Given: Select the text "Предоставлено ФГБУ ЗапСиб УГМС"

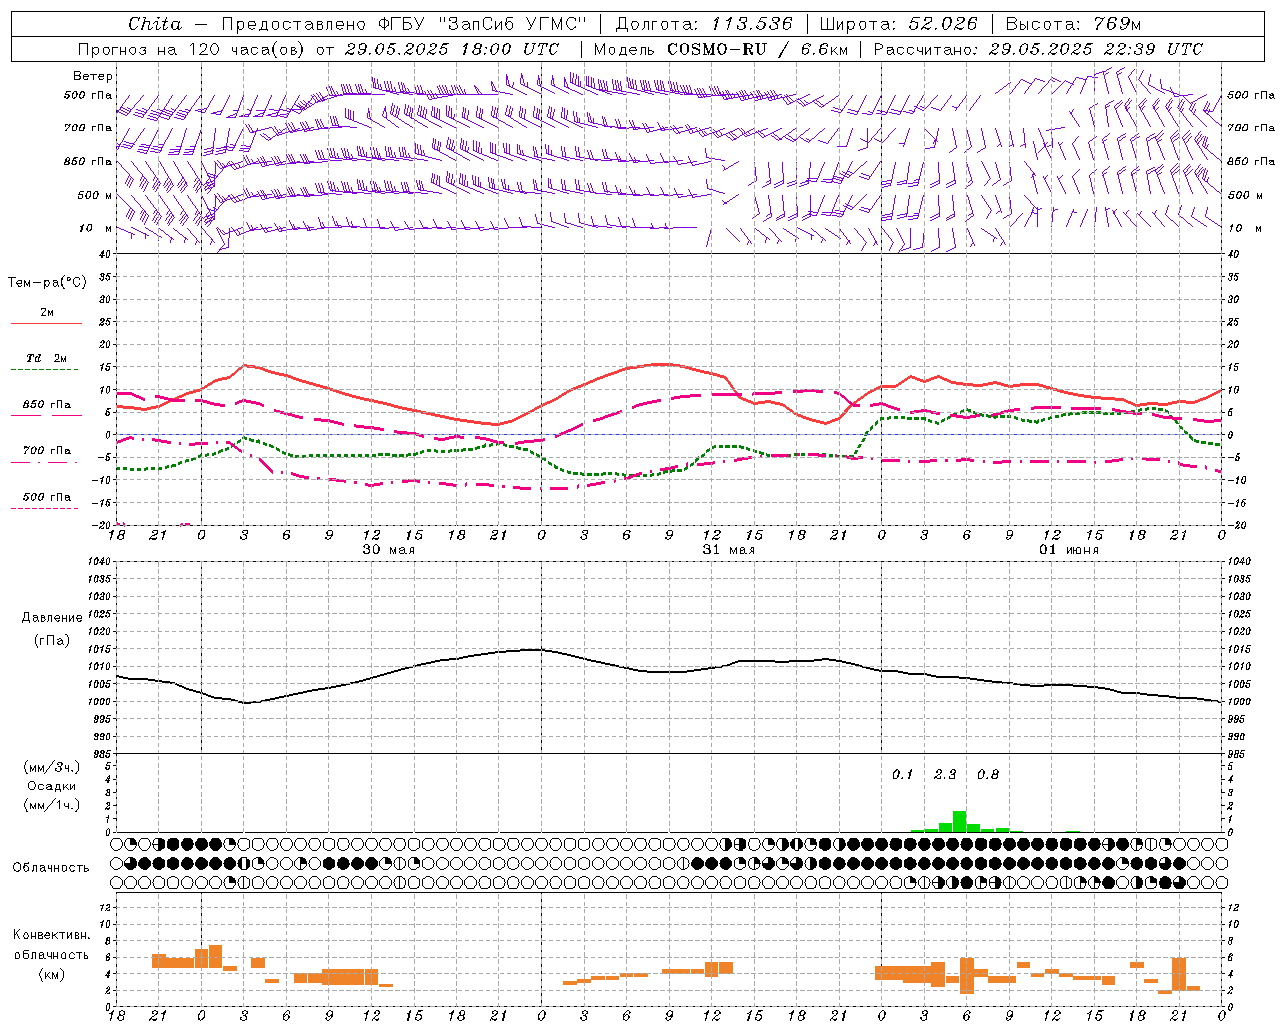Looking at the screenshot, I should tap(403, 24).
